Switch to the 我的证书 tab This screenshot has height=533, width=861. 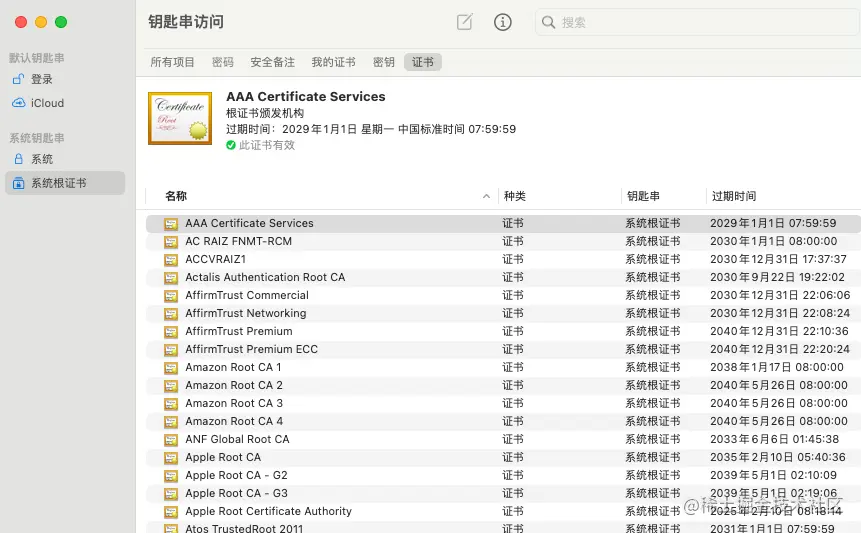click(x=333, y=62)
